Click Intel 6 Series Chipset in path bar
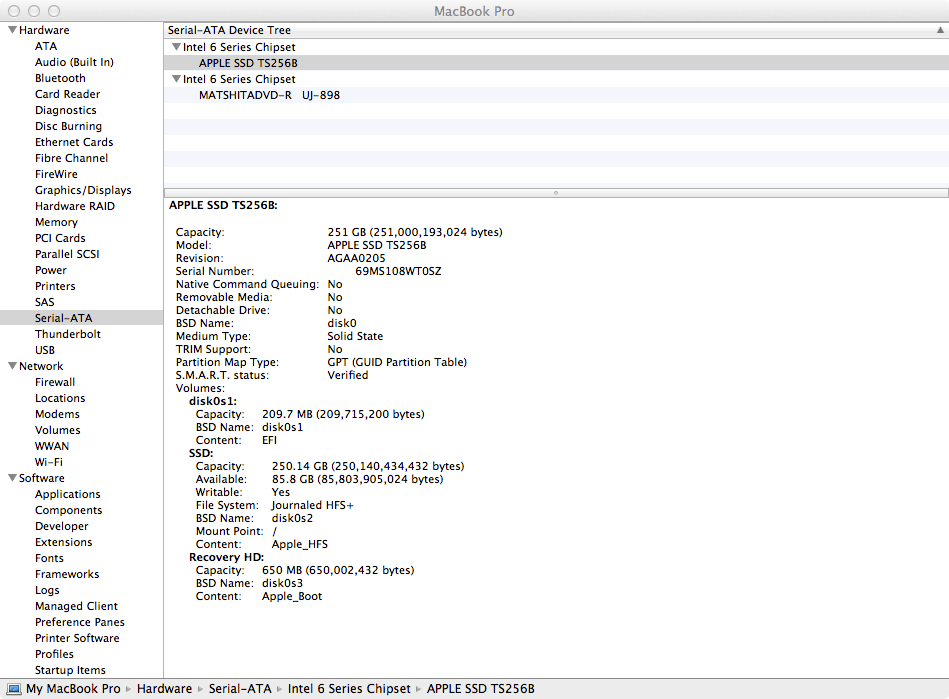Viewport: 949px width, 699px height. (x=349, y=689)
